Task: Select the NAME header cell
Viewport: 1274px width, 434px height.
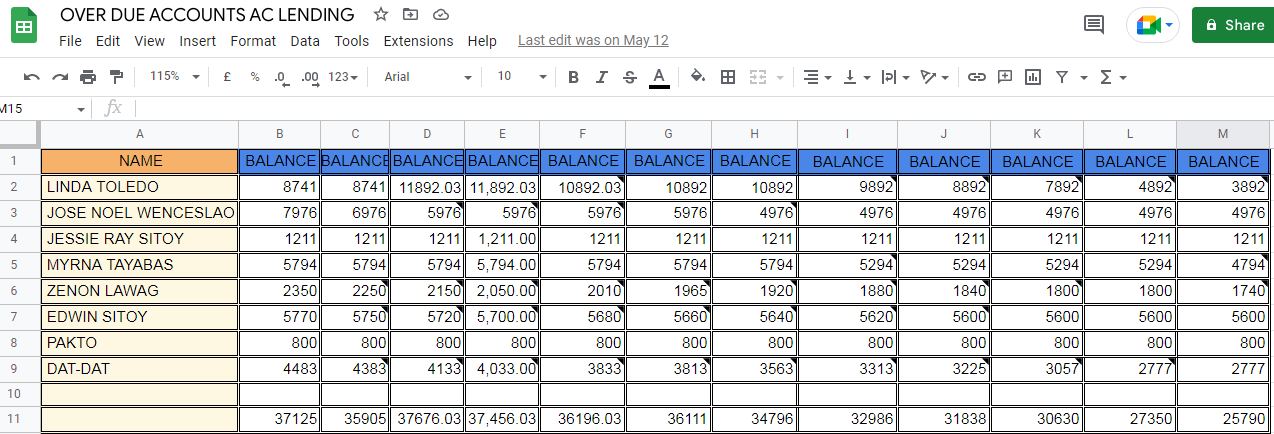Action: 140,161
